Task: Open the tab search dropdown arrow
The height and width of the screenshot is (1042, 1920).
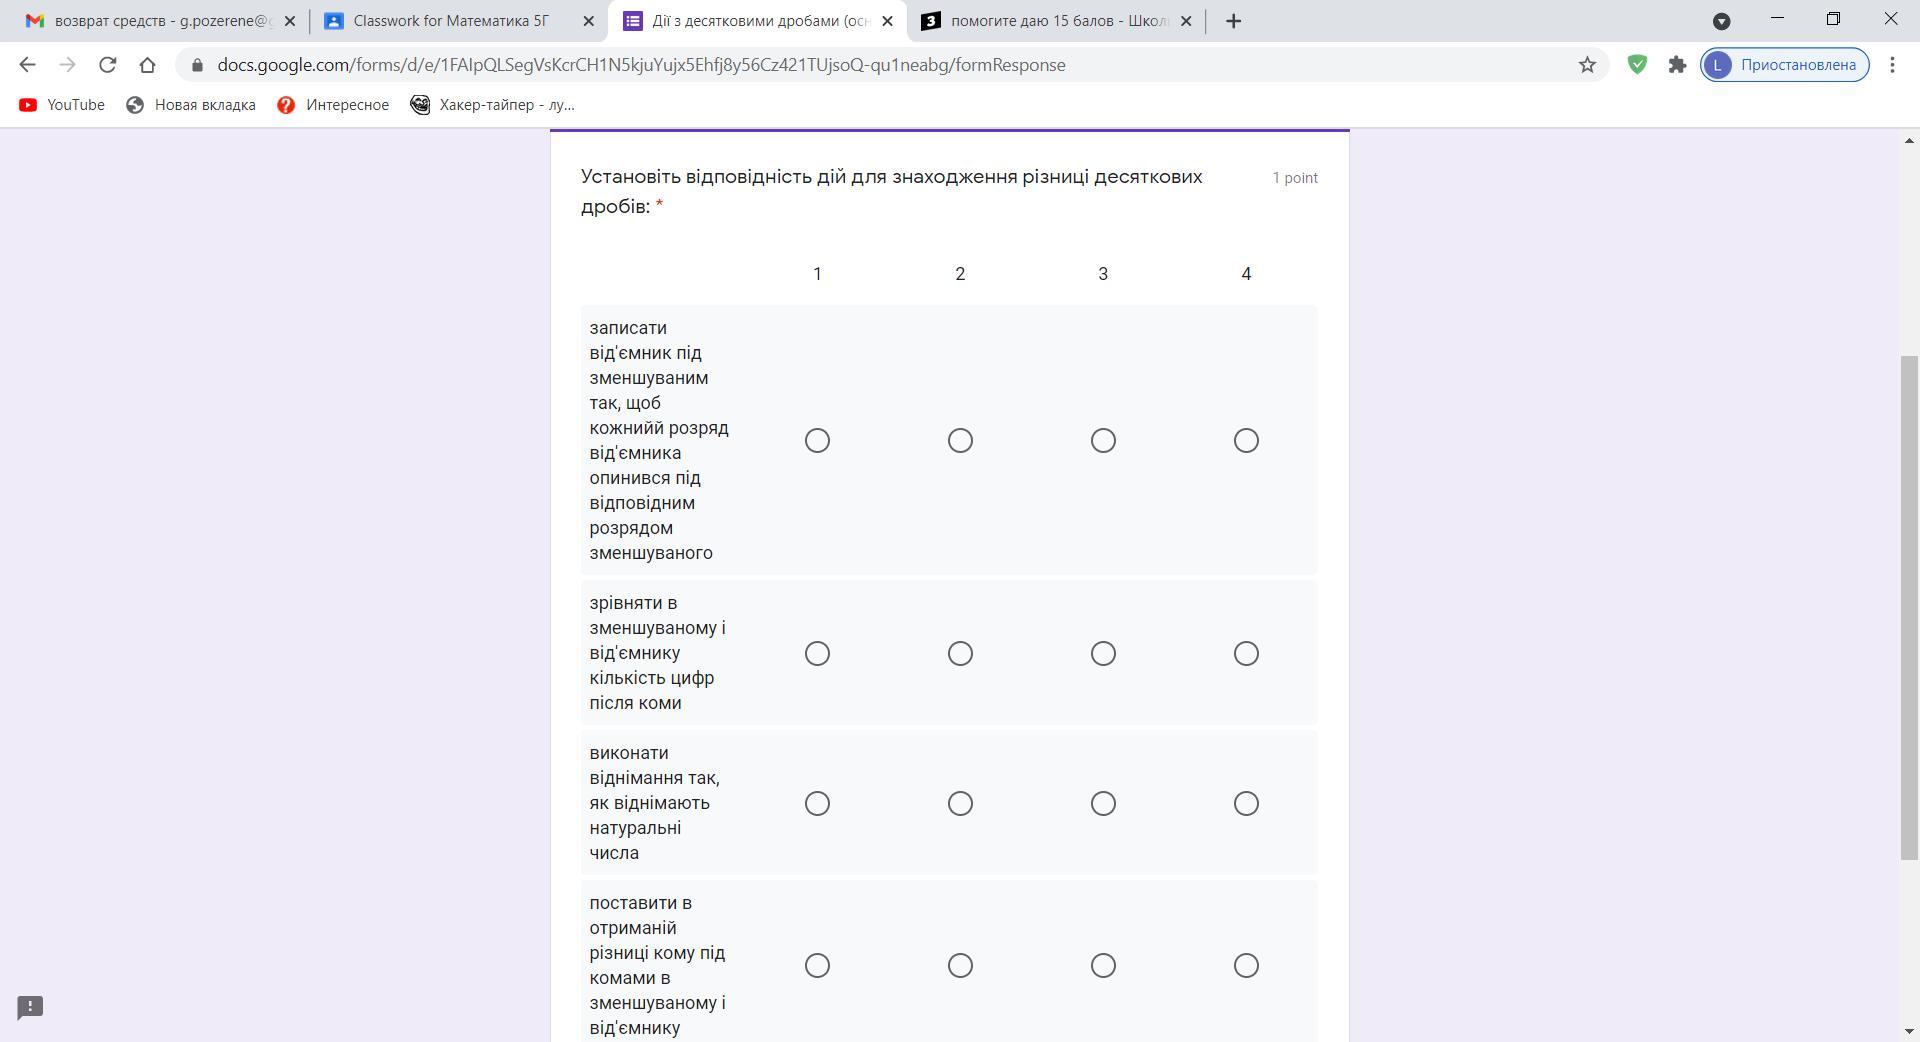Action: (x=1721, y=21)
